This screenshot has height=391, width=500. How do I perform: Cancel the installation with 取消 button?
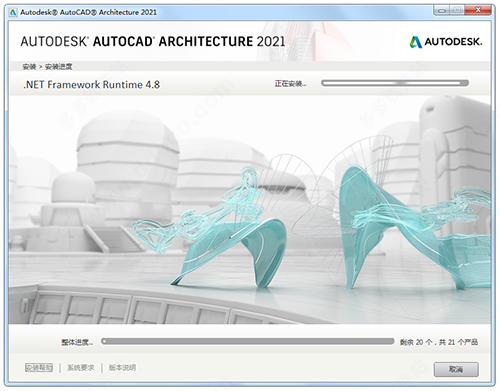pyautogui.click(x=456, y=369)
